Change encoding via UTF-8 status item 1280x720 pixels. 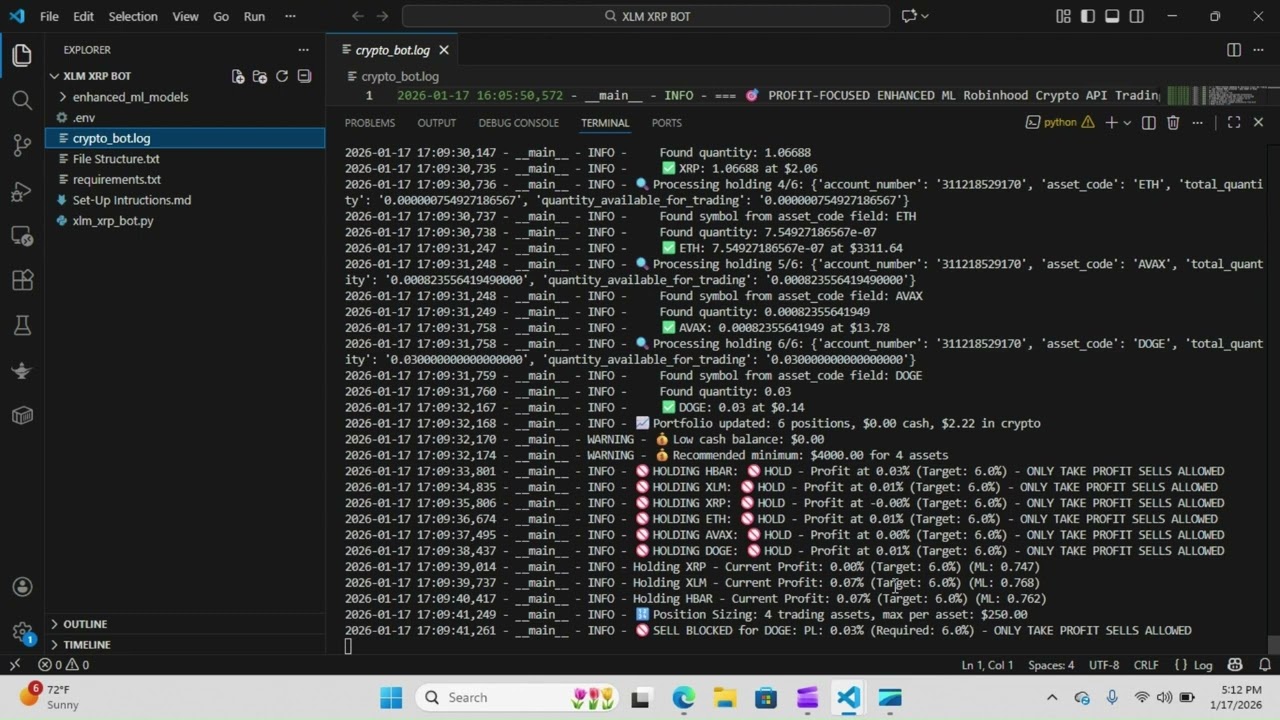(1104, 665)
